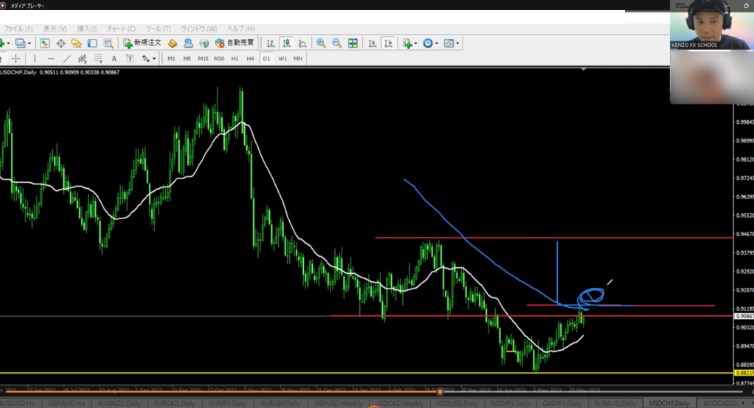The height and width of the screenshot is (408, 754).
Task: Open the 表示(V) menu
Action: (x=55, y=29)
